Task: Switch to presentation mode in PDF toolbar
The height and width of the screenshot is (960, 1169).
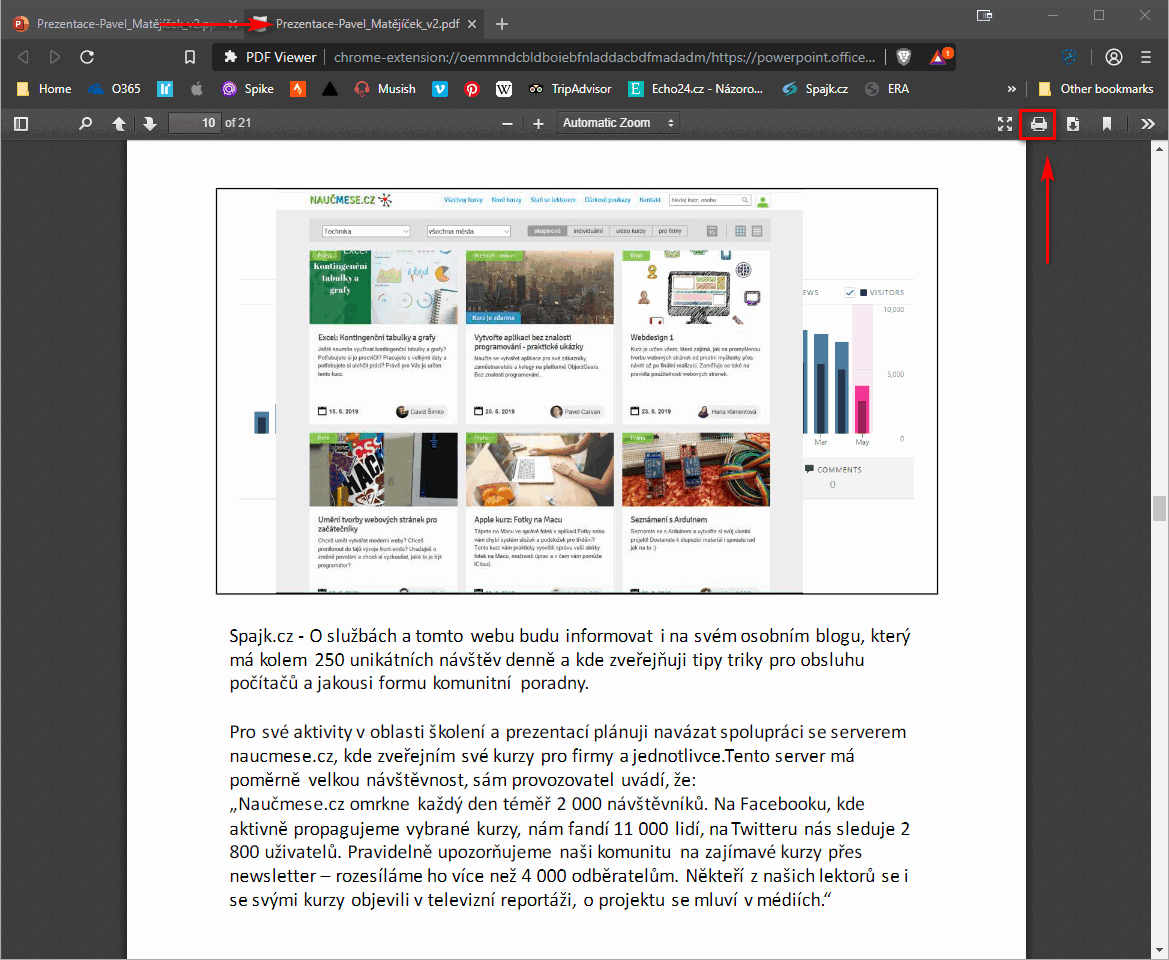Action: pos(1005,124)
